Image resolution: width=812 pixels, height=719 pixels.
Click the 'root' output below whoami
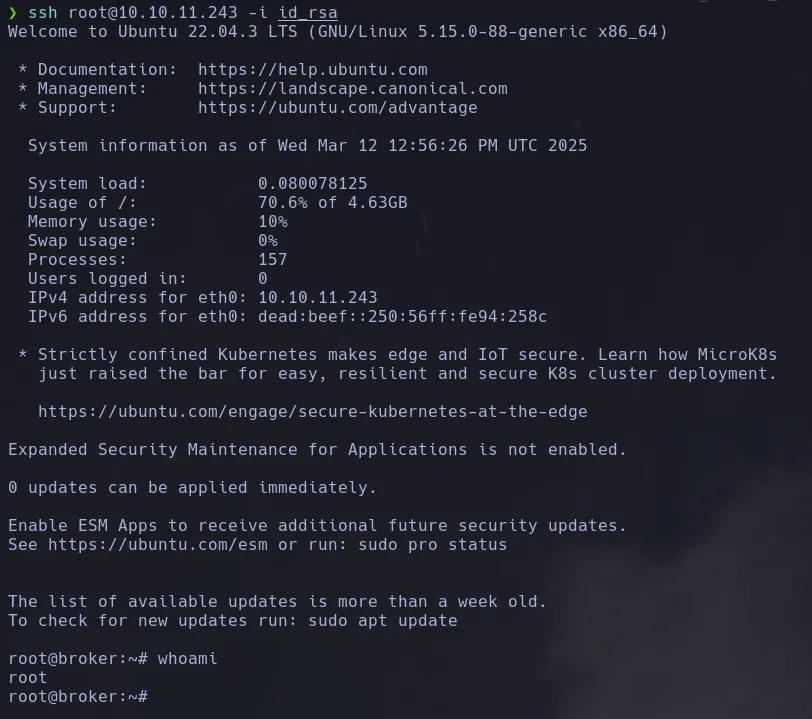coord(28,678)
